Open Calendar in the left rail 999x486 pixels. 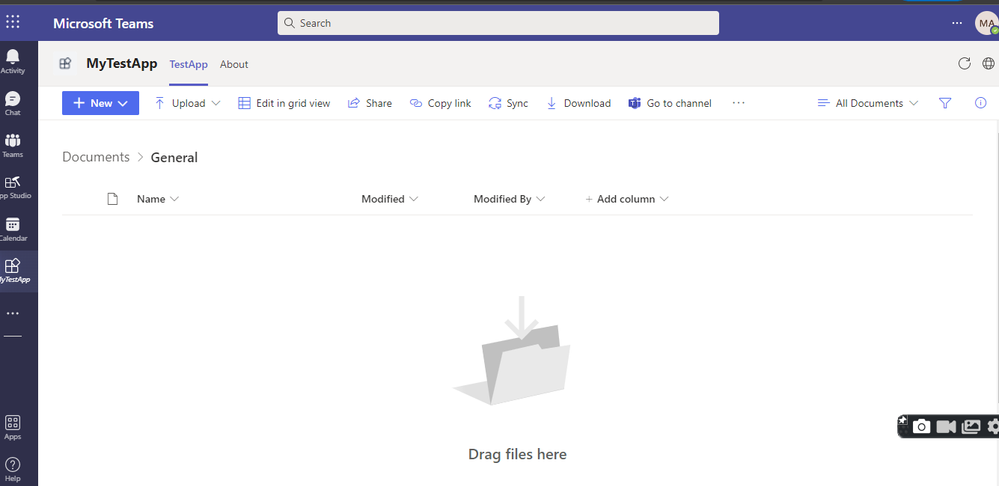[13, 229]
